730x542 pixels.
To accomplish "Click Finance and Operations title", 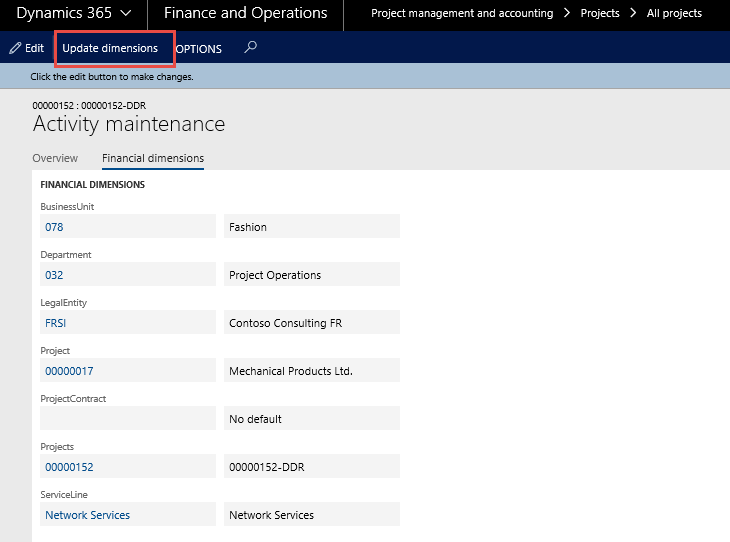I will 245,14.
